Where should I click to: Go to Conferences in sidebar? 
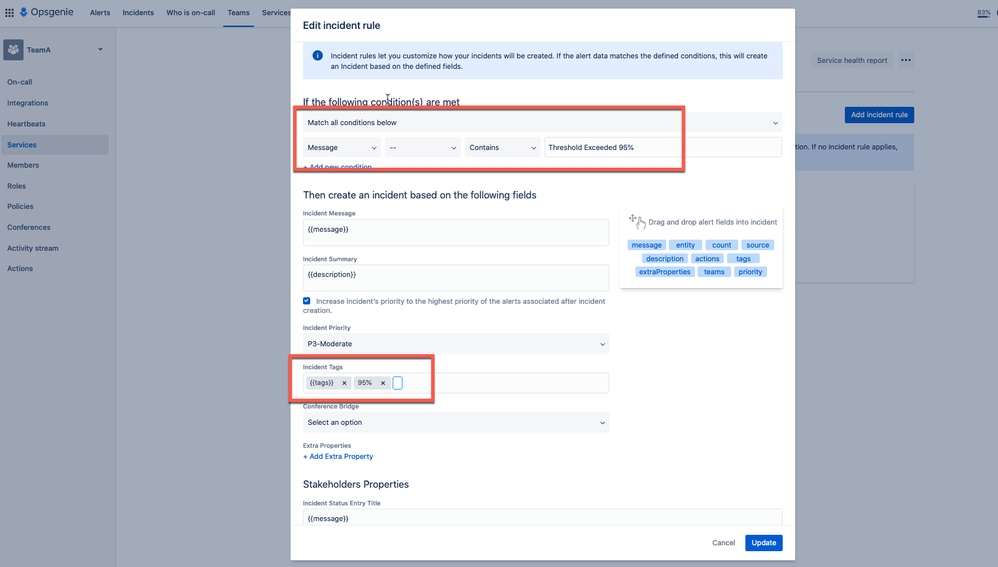29,228
